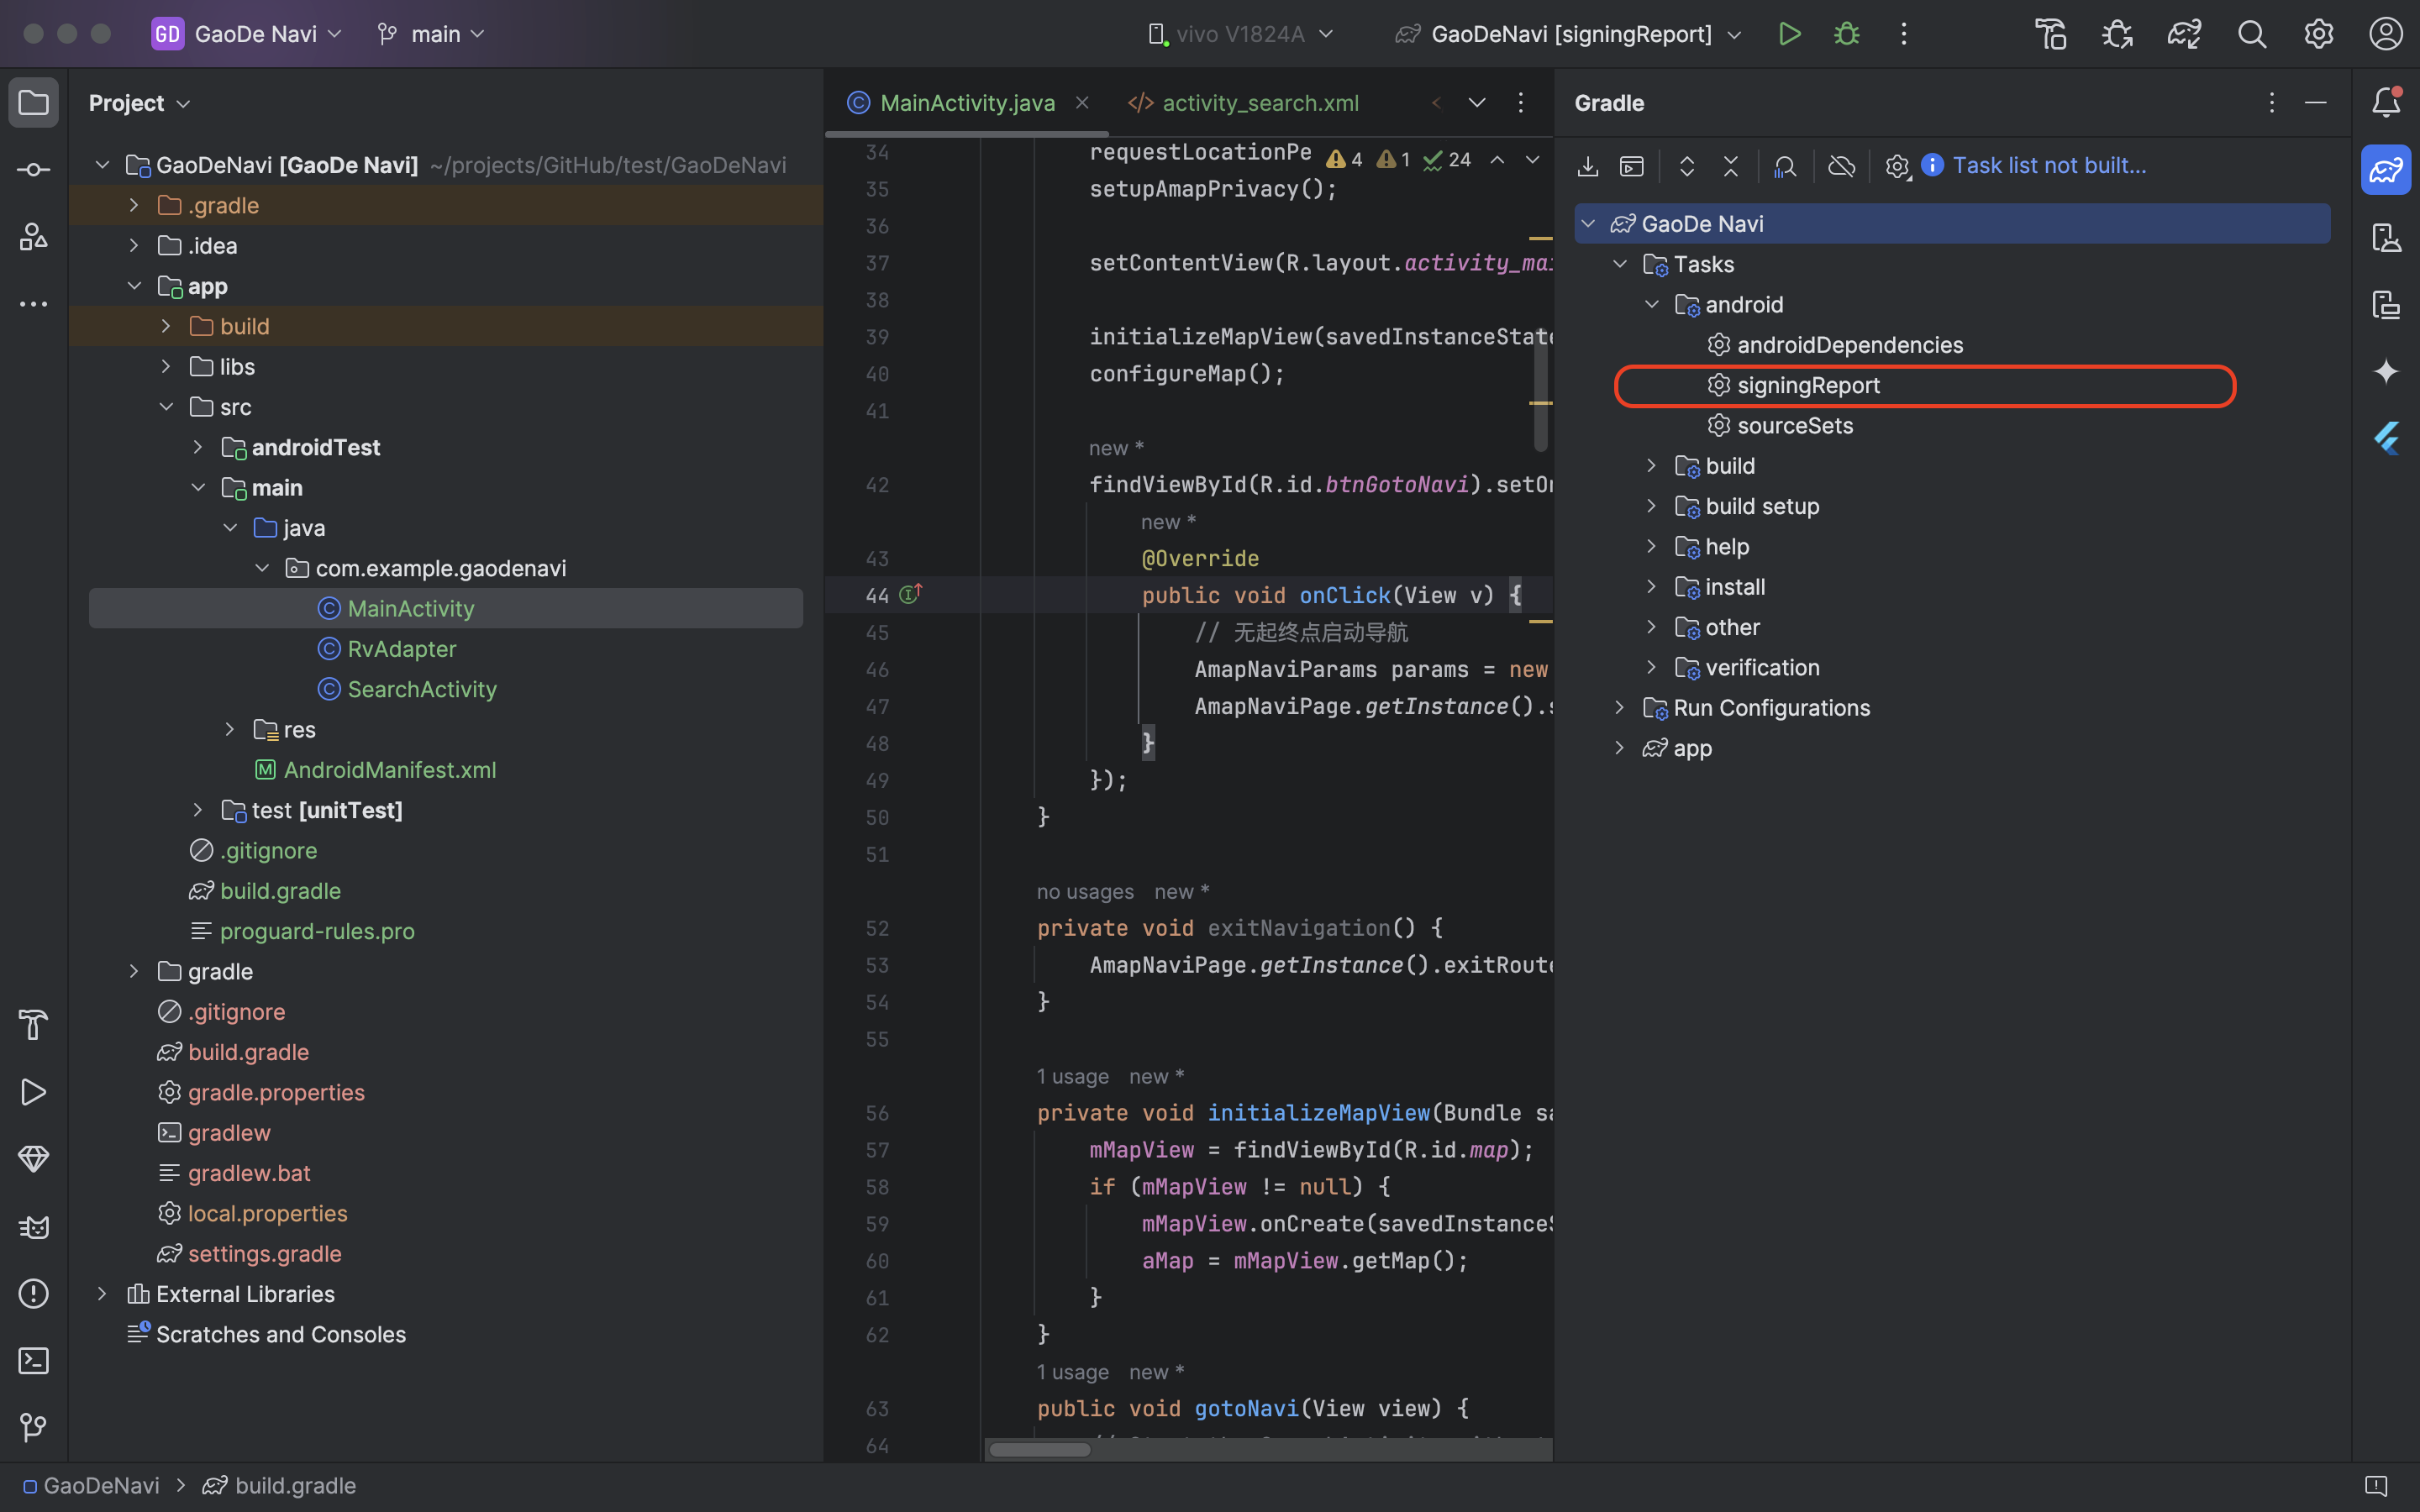Sync project with Gradle files
2420x1512 pixels.
click(2185, 34)
